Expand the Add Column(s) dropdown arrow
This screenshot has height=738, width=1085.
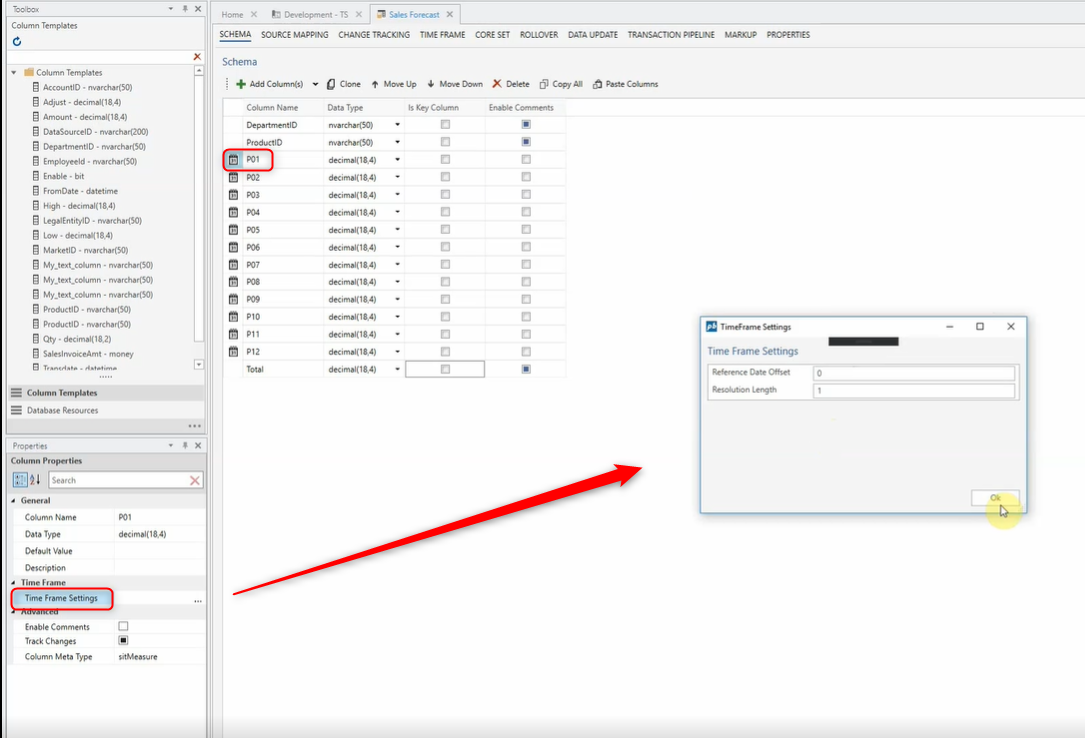(315, 84)
